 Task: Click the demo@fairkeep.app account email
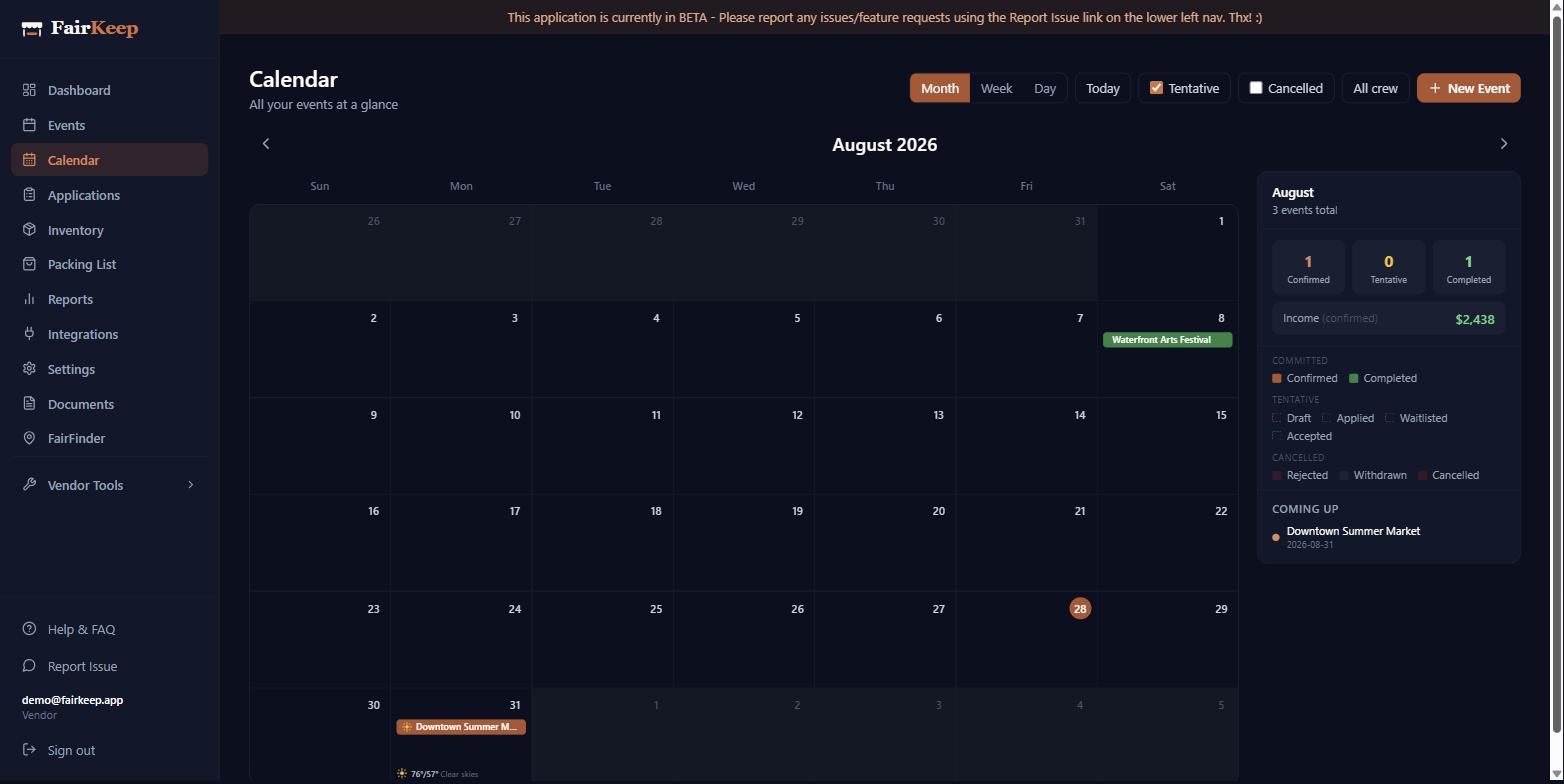[72, 700]
